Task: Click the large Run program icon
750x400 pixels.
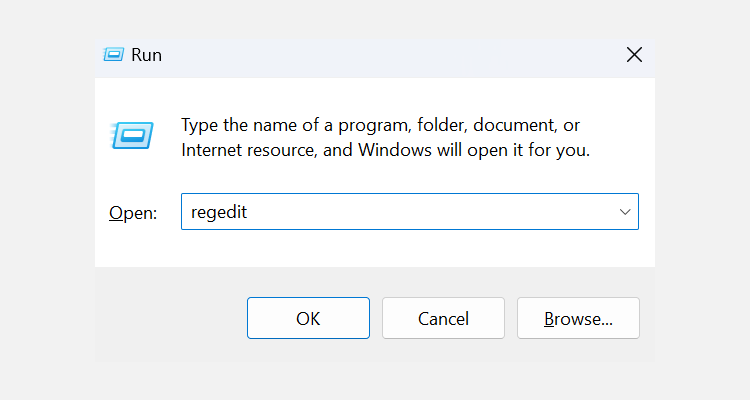Action: click(131, 134)
